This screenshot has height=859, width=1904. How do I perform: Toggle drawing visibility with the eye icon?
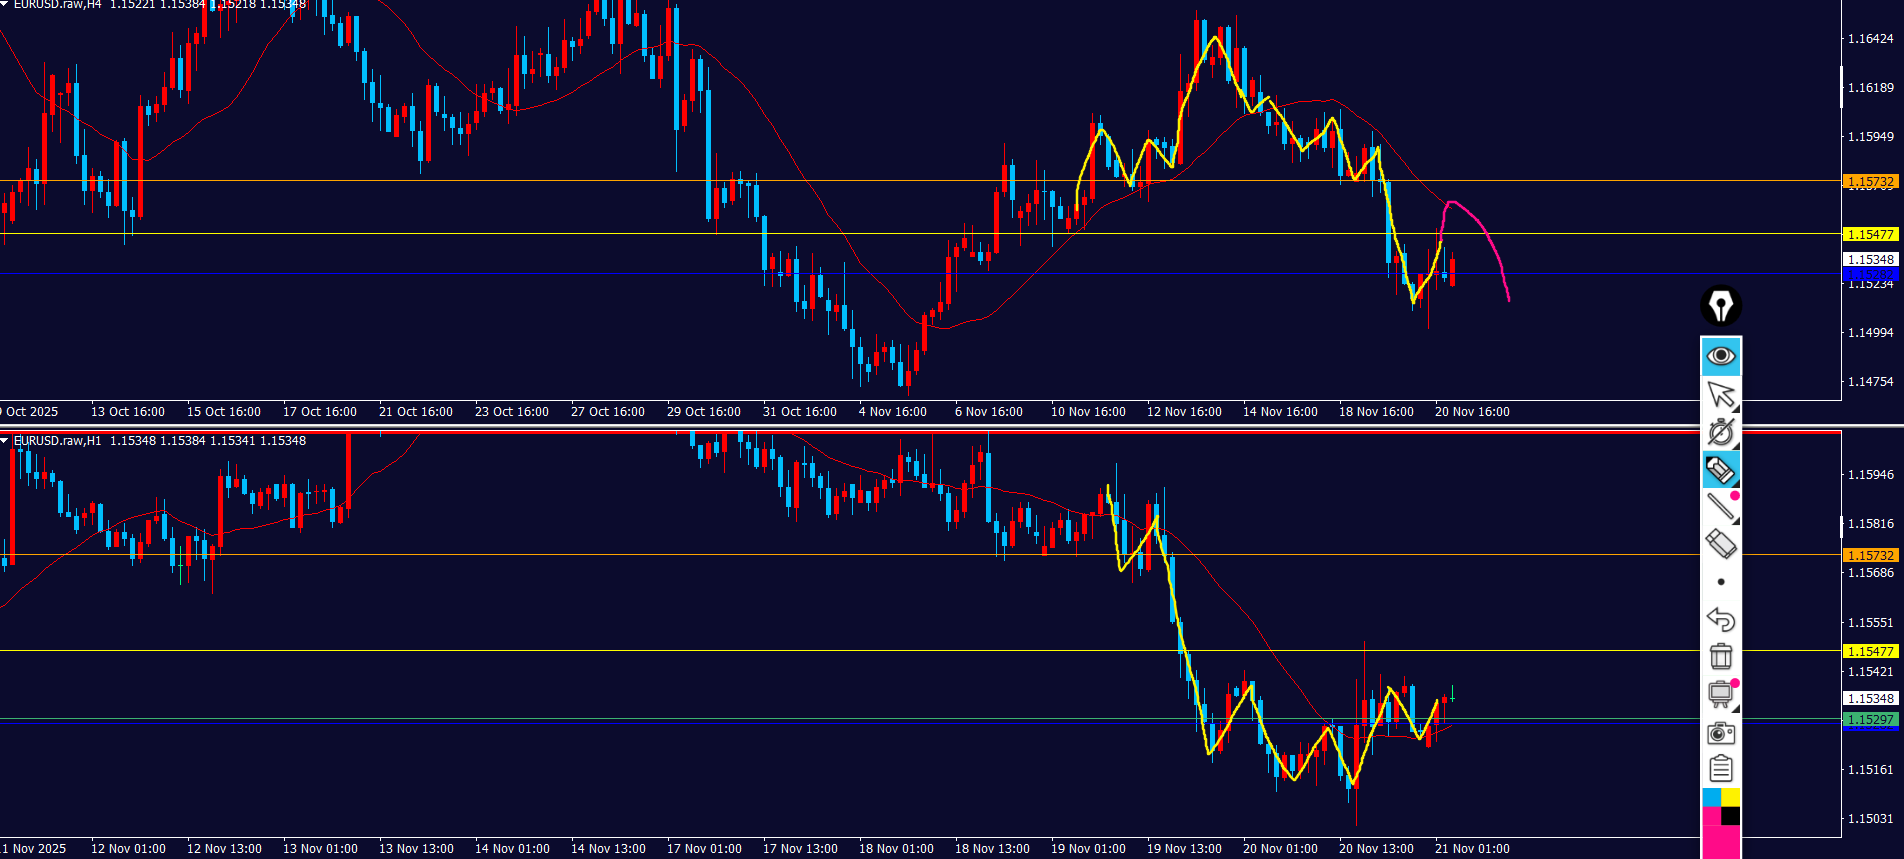[x=1721, y=356]
